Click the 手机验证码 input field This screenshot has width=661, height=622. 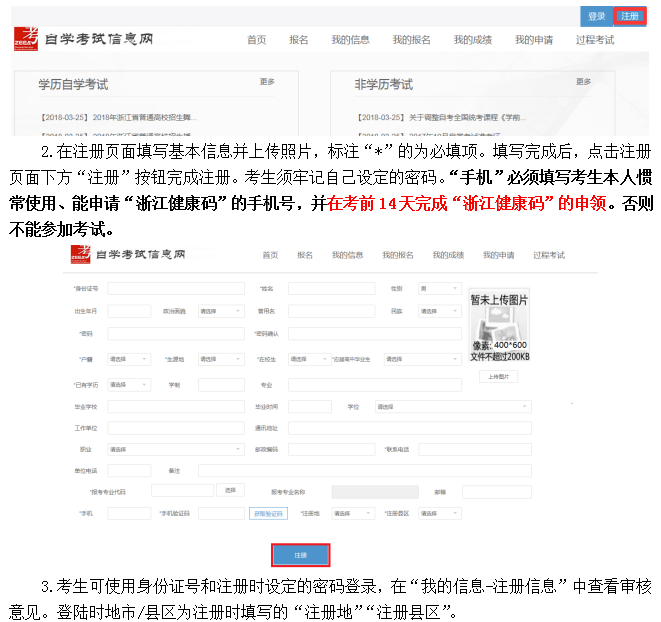(x=221, y=513)
